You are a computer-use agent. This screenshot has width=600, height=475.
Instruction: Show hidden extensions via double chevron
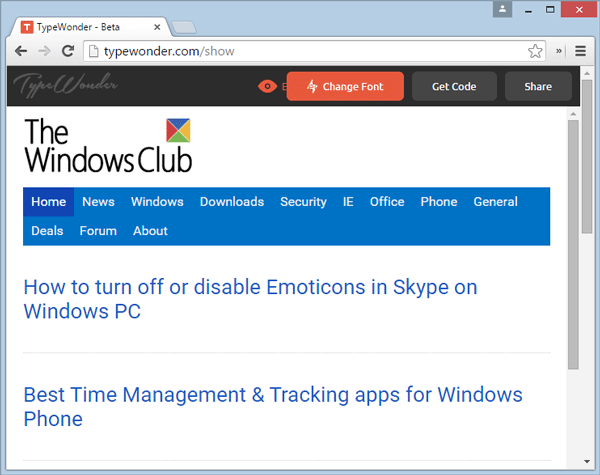coord(559,51)
